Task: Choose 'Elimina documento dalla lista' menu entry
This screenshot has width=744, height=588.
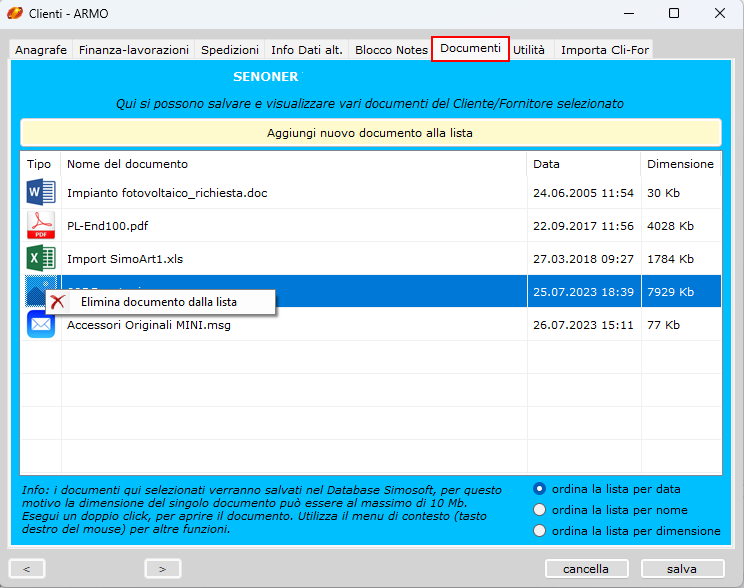Action: [158, 302]
